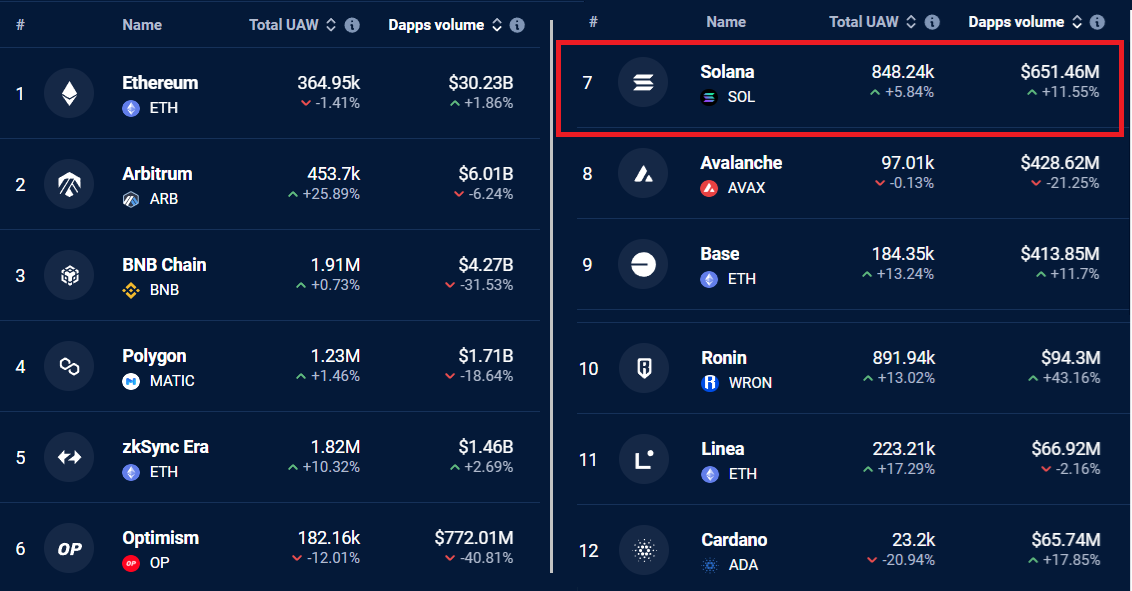The image size is (1132, 591).
Task: Click the Solana chain logo icon
Action: point(643,82)
